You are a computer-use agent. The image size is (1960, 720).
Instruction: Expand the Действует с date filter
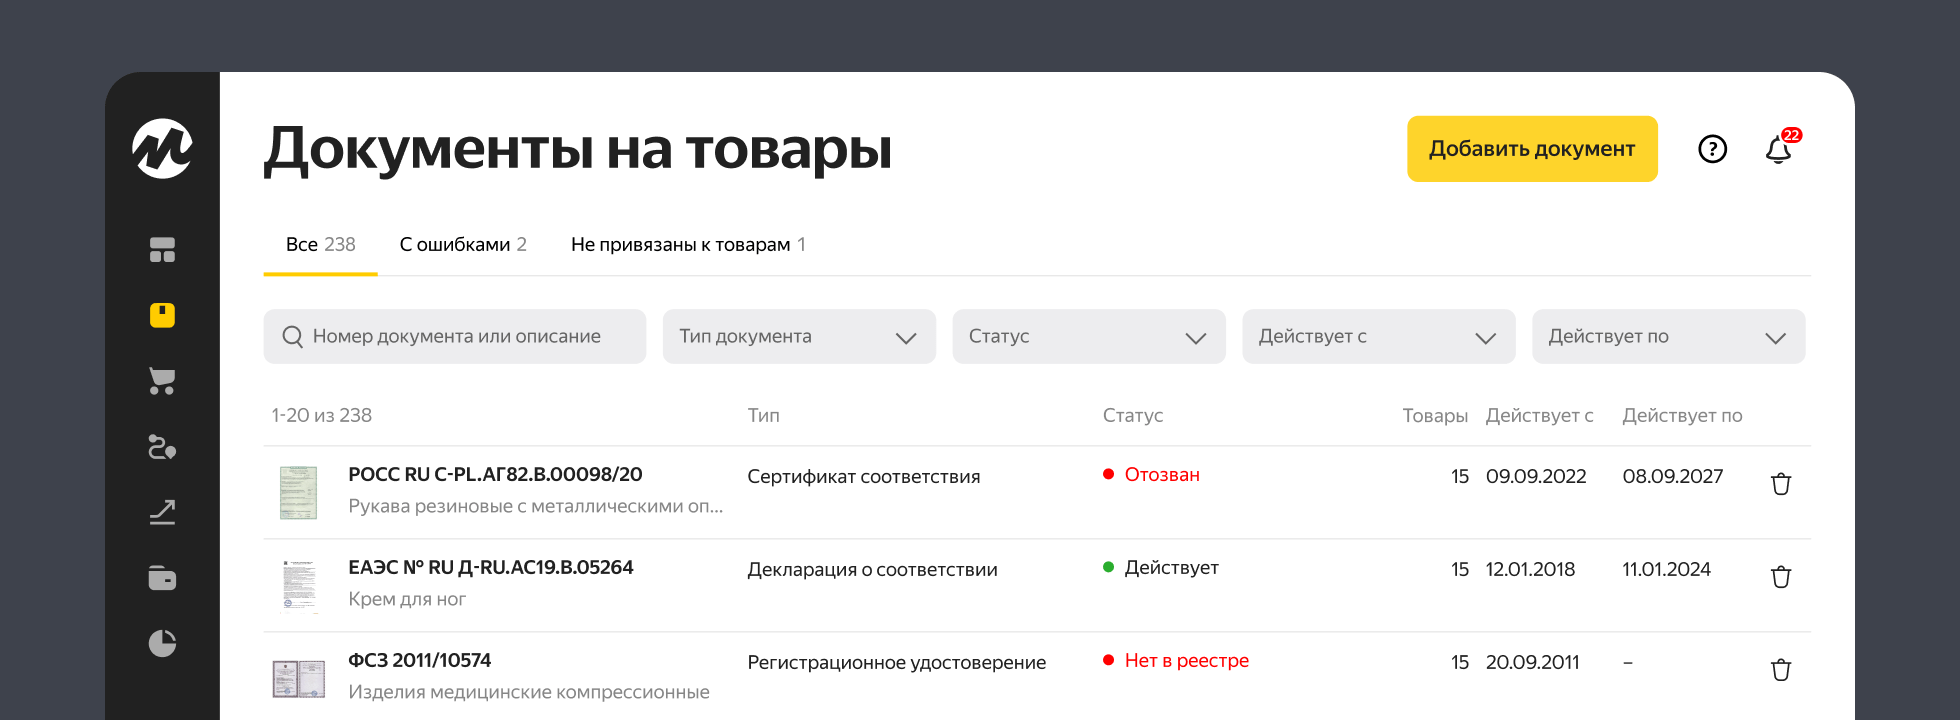[x=1378, y=337]
